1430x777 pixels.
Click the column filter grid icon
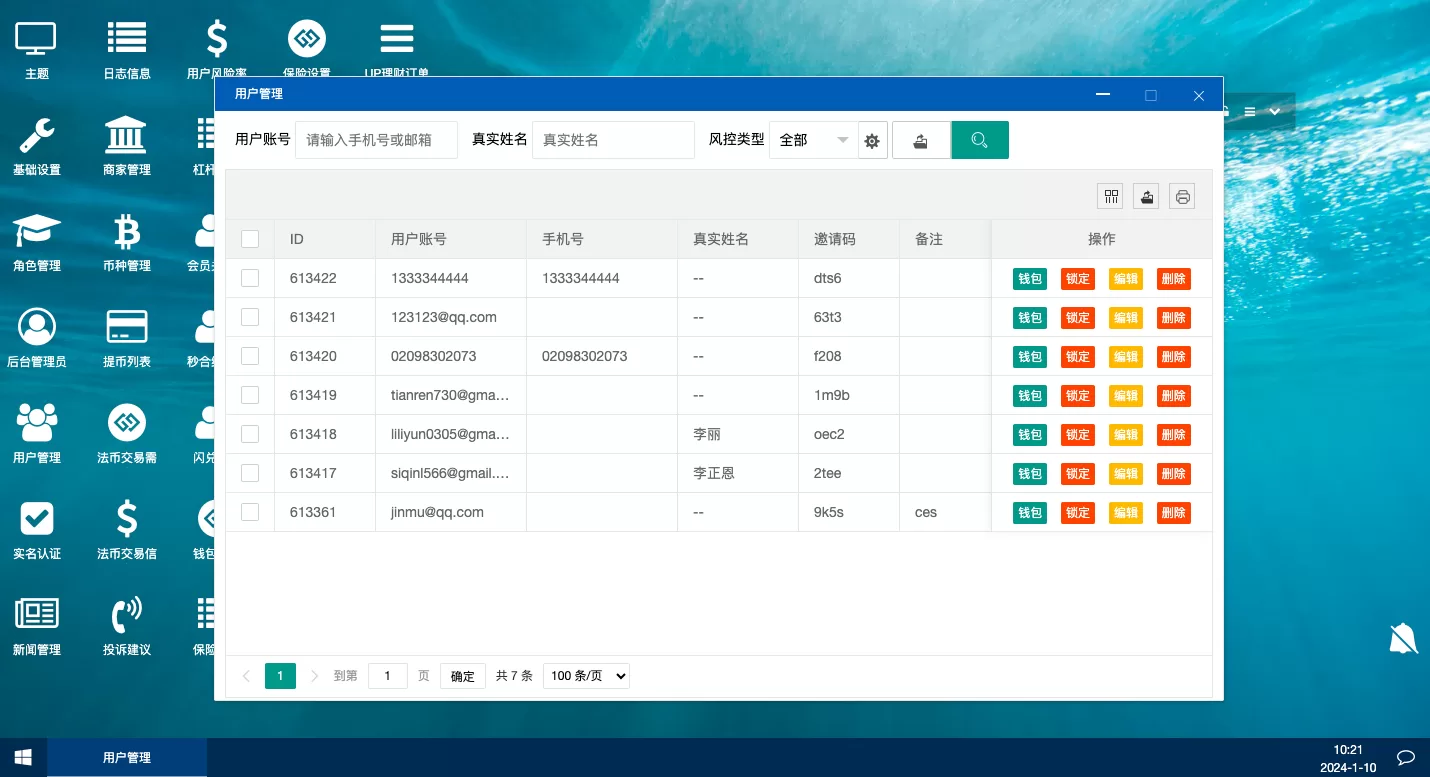point(1110,196)
